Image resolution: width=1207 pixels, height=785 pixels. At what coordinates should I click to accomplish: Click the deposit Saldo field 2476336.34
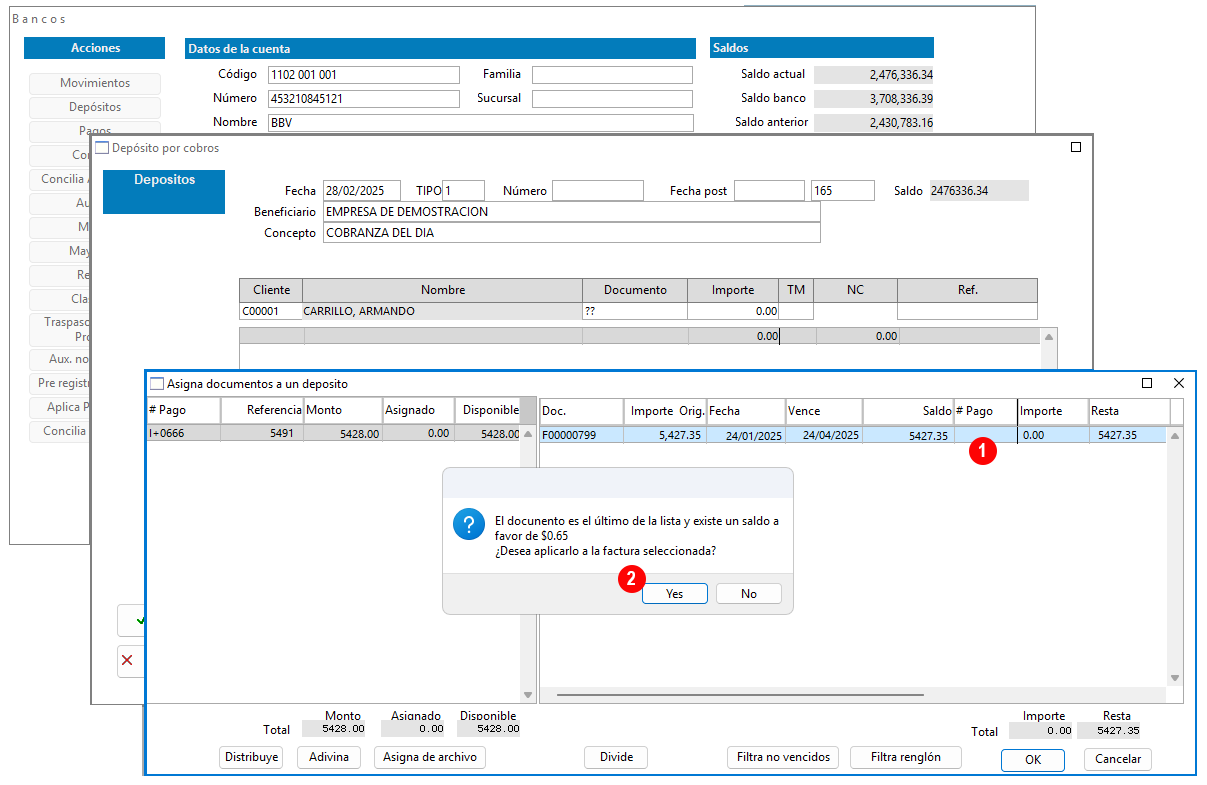tap(978, 190)
